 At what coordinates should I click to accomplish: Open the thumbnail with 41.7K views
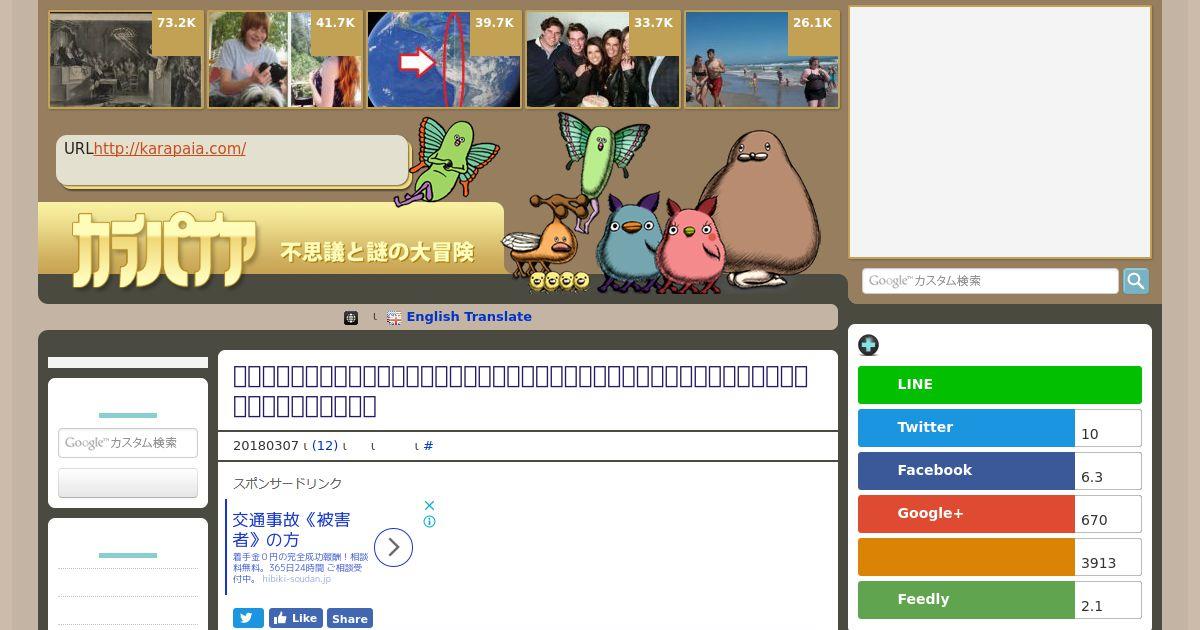pos(285,60)
